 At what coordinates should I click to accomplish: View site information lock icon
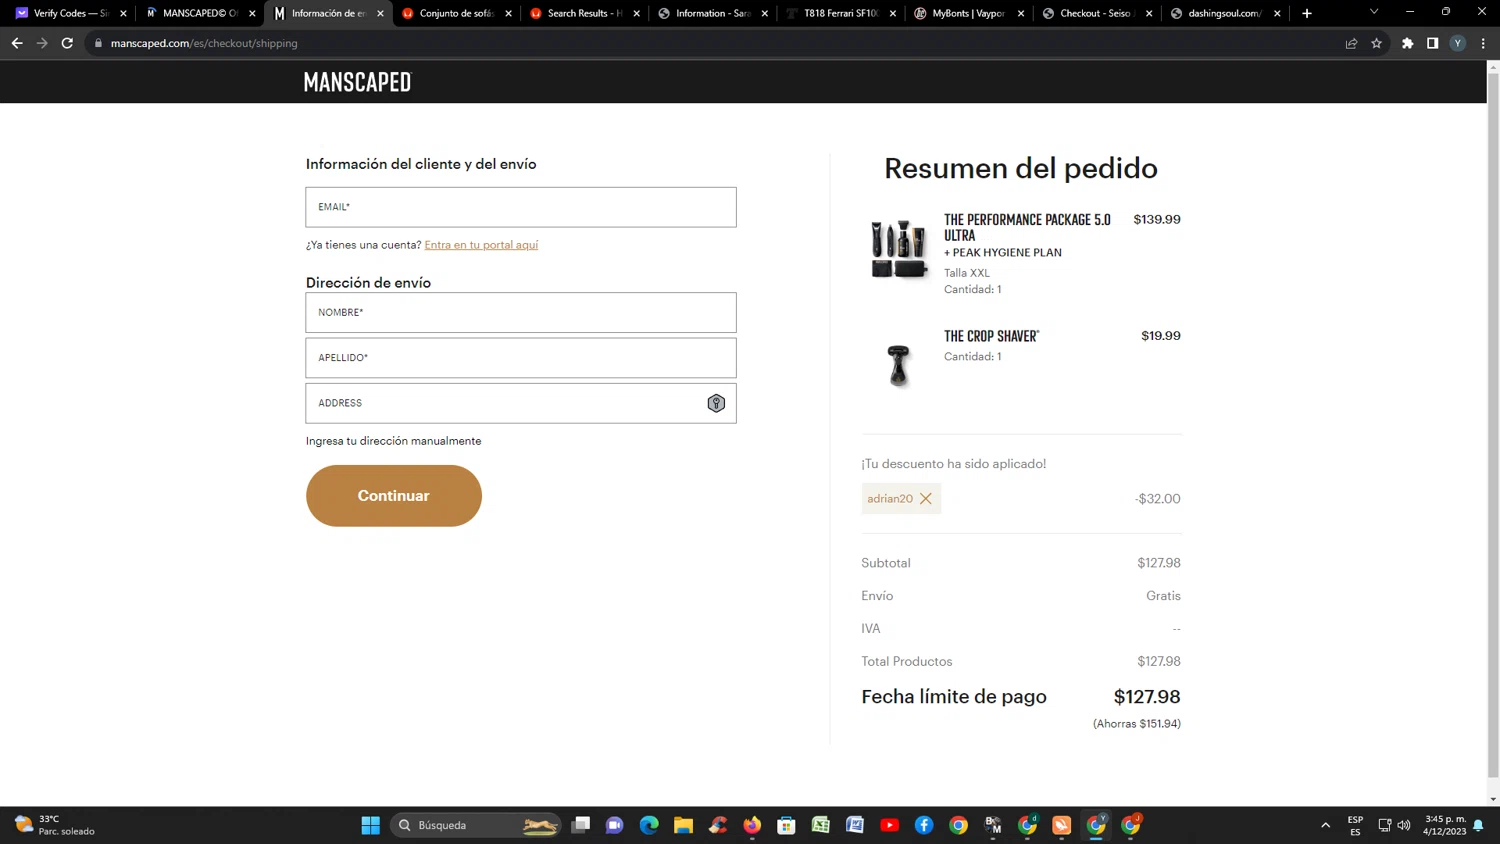point(98,43)
